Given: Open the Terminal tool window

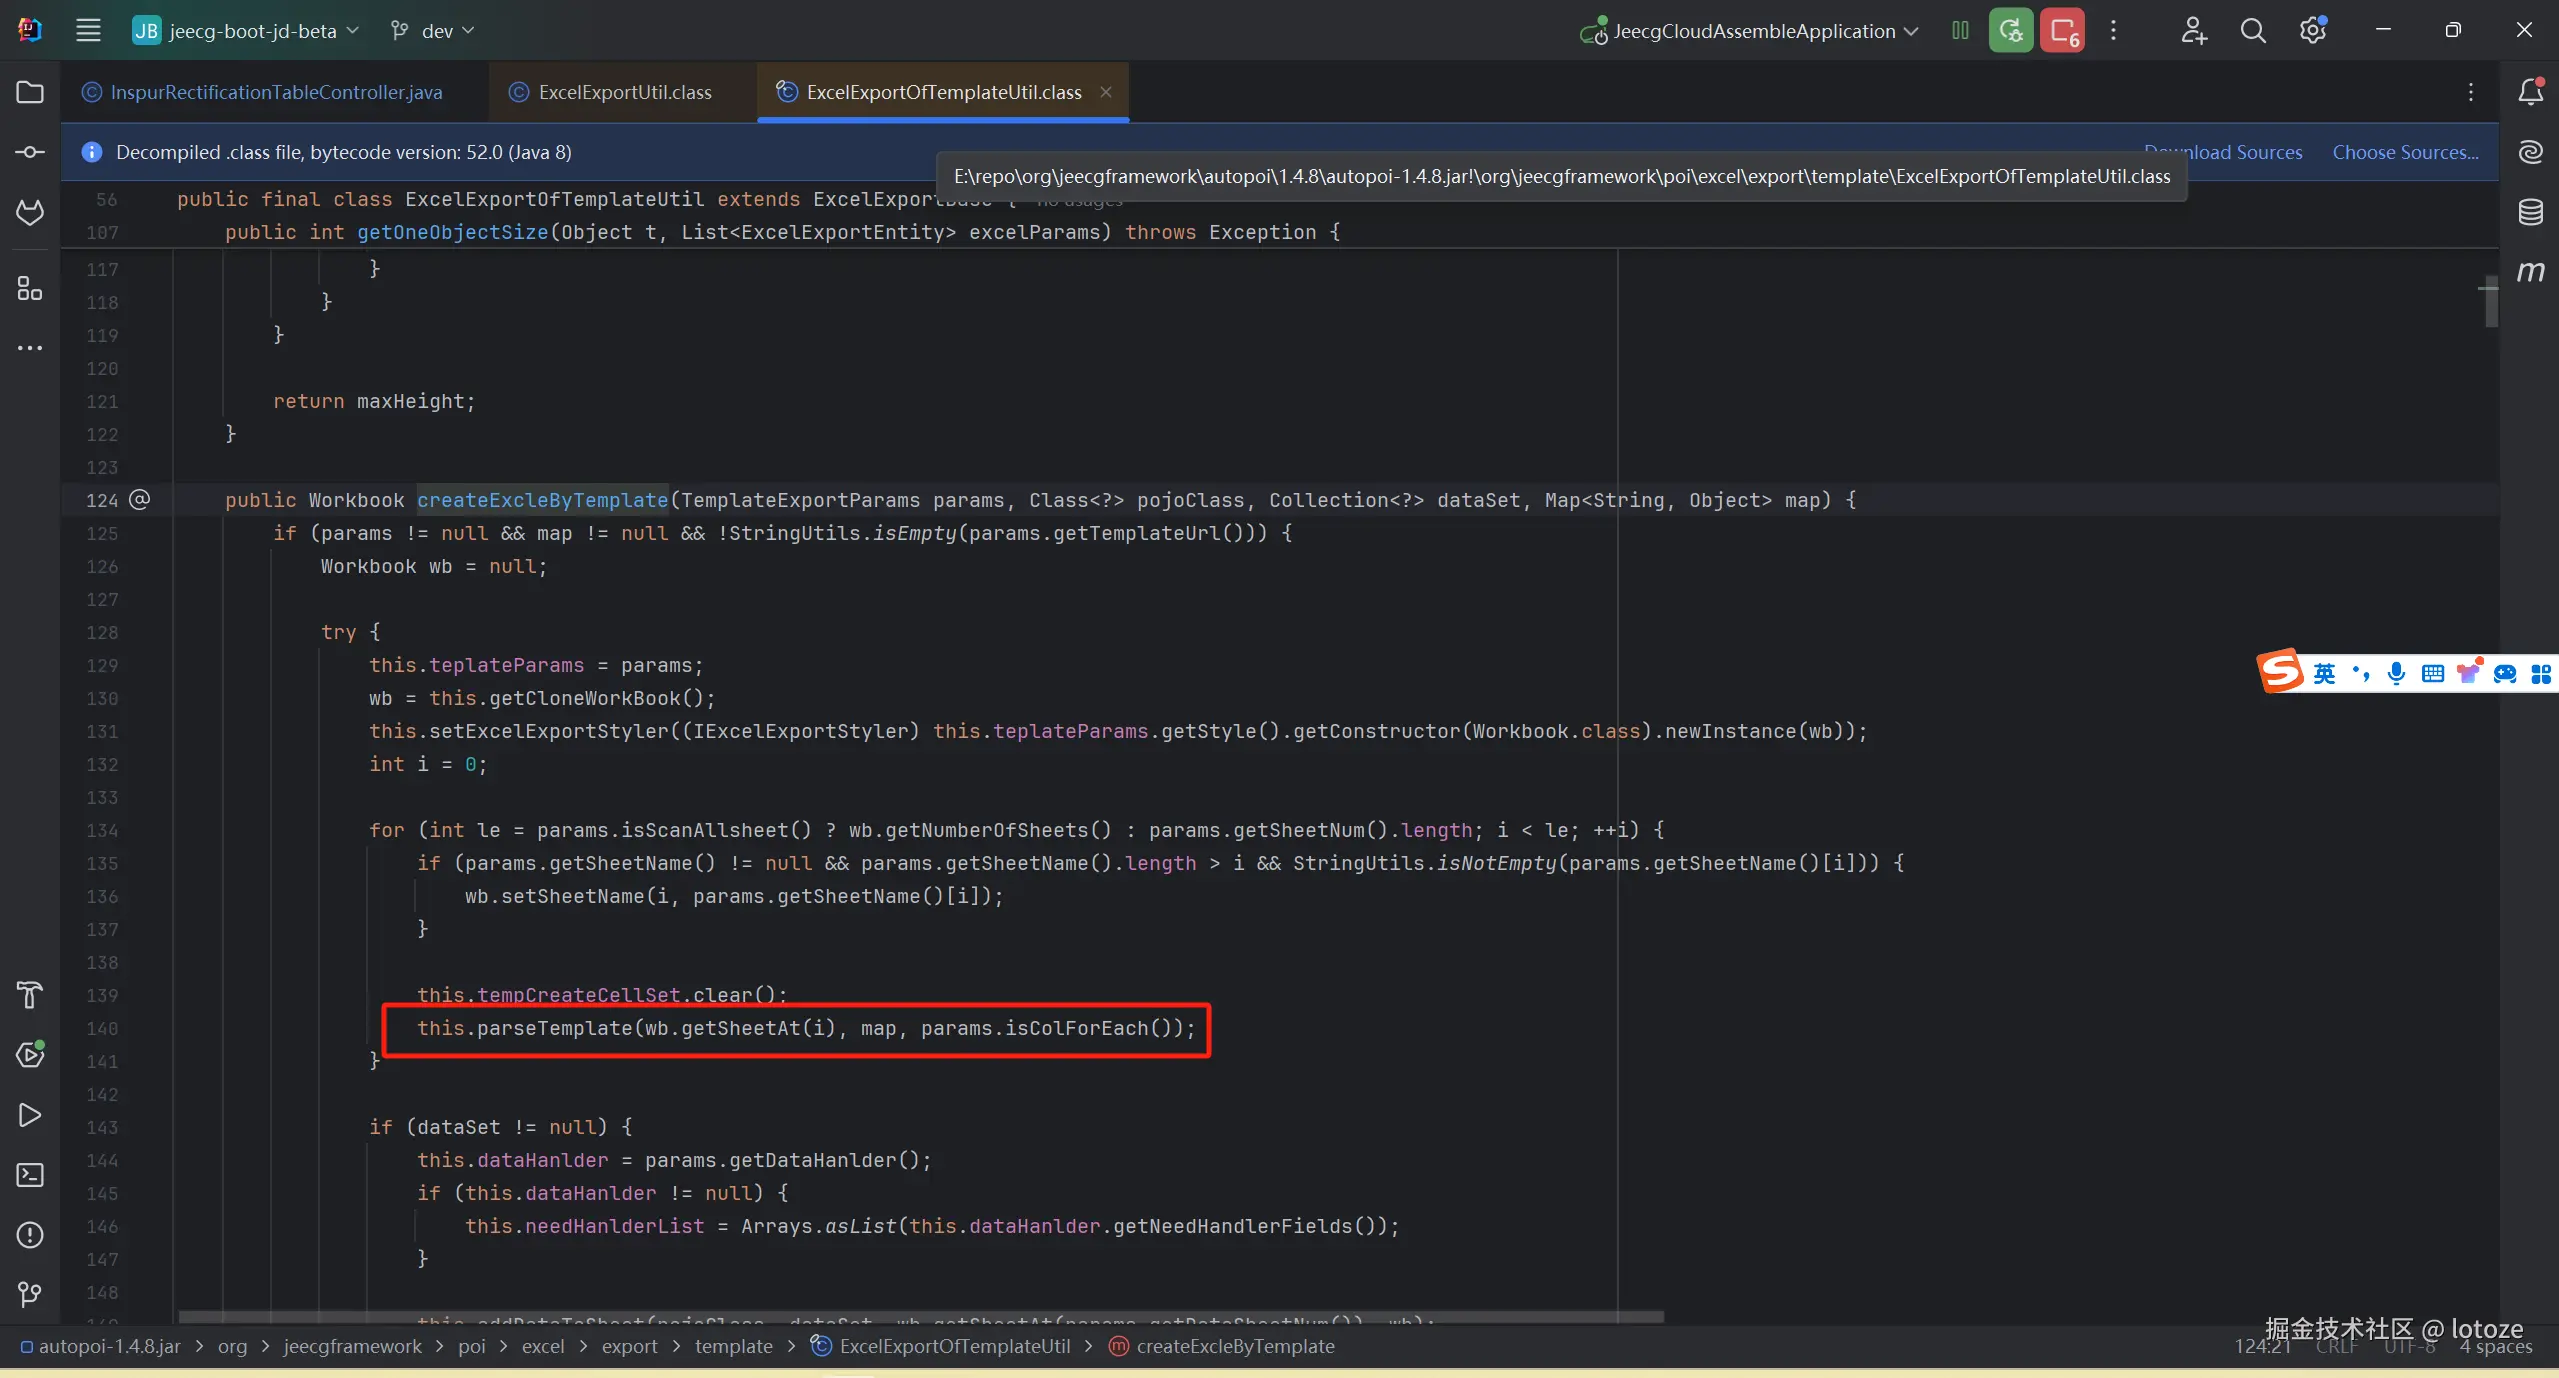Looking at the screenshot, I should [x=30, y=1175].
